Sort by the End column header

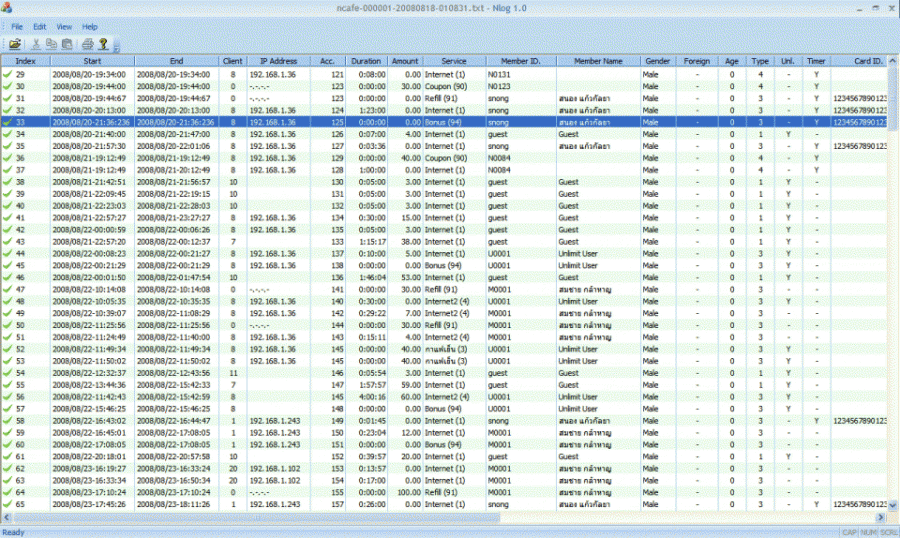(x=176, y=61)
